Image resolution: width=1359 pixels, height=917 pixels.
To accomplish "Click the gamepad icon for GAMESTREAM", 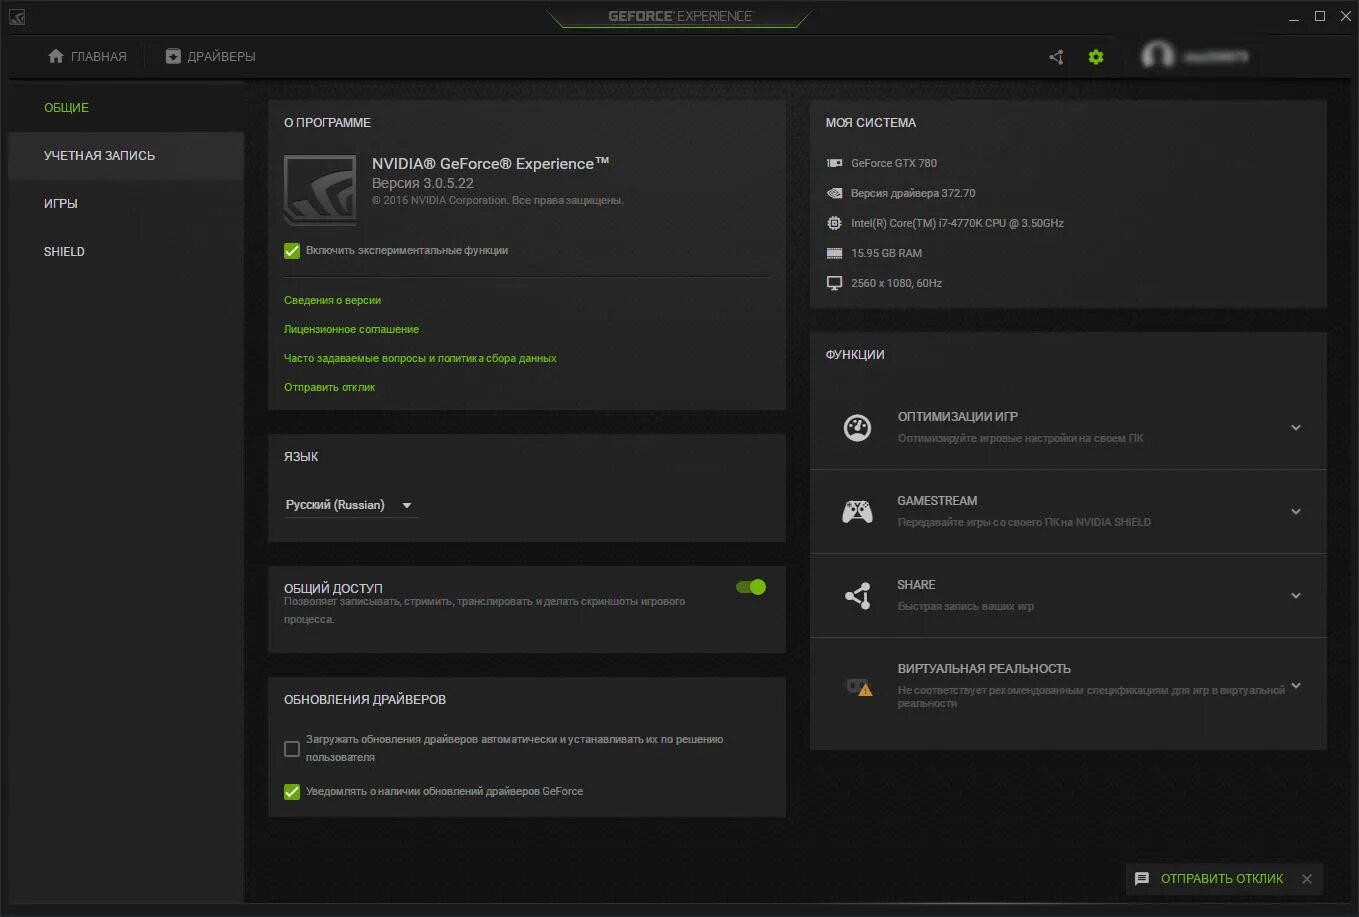I will (x=857, y=512).
